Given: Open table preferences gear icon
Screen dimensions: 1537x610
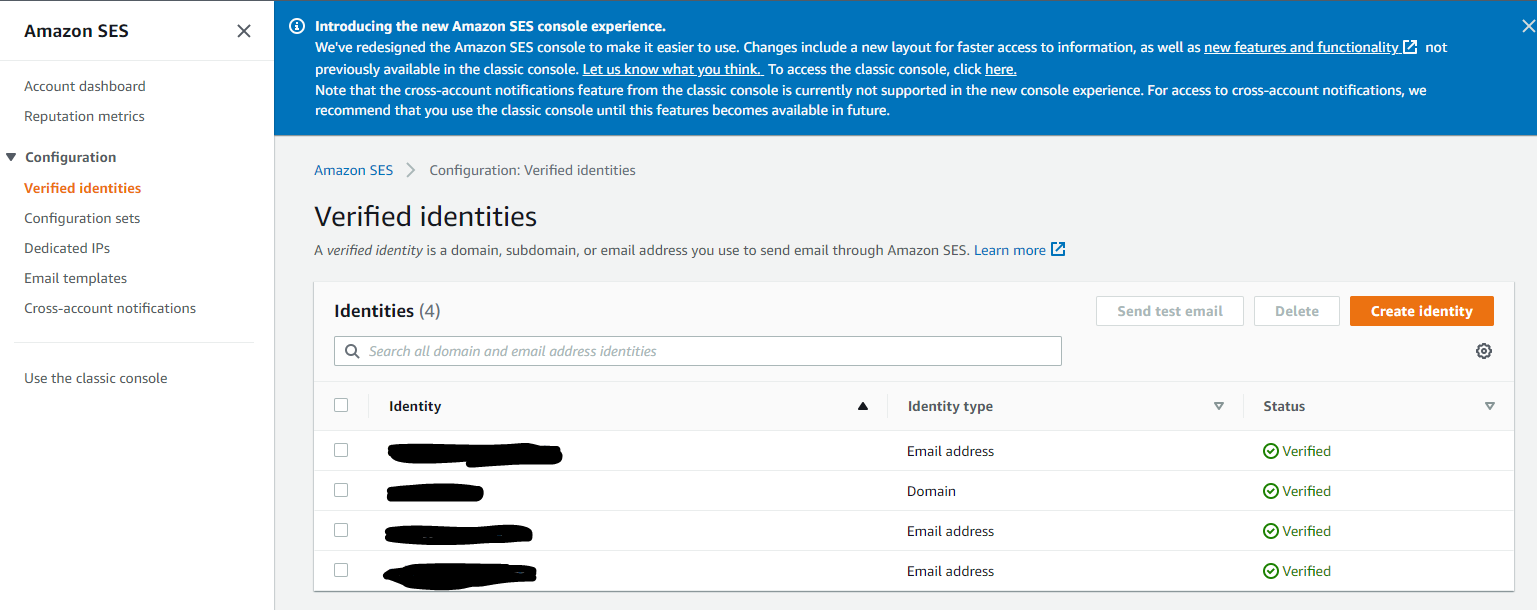Looking at the screenshot, I should pos(1484,351).
